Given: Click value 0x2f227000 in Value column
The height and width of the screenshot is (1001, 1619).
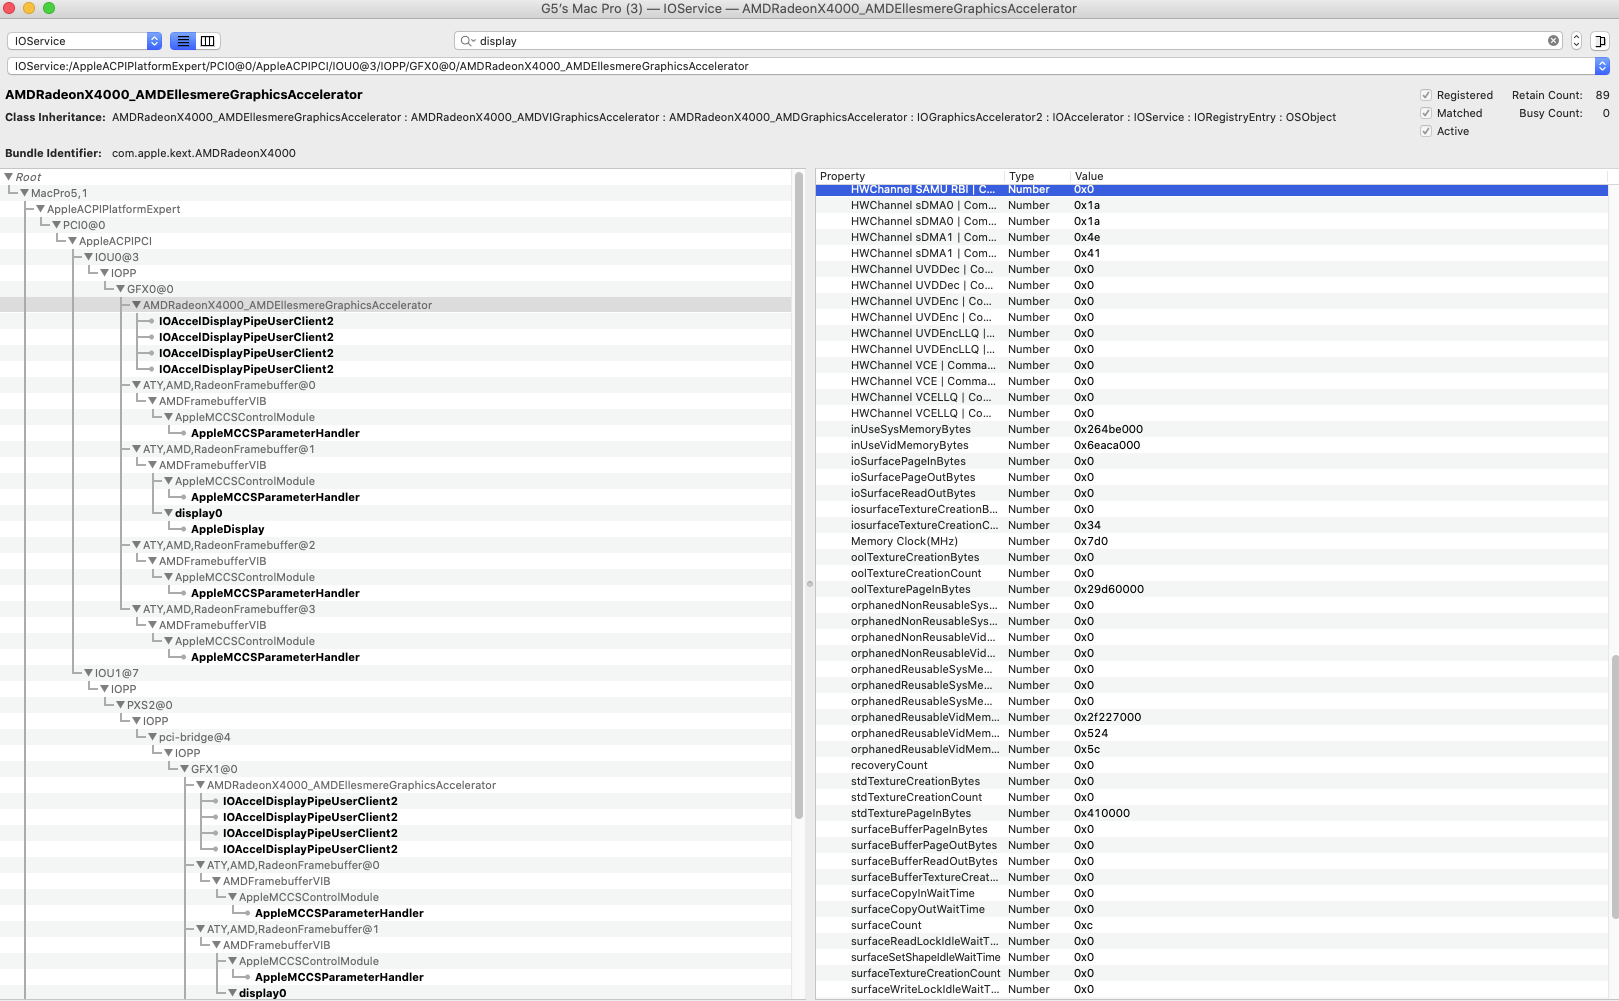Looking at the screenshot, I should click(1107, 717).
